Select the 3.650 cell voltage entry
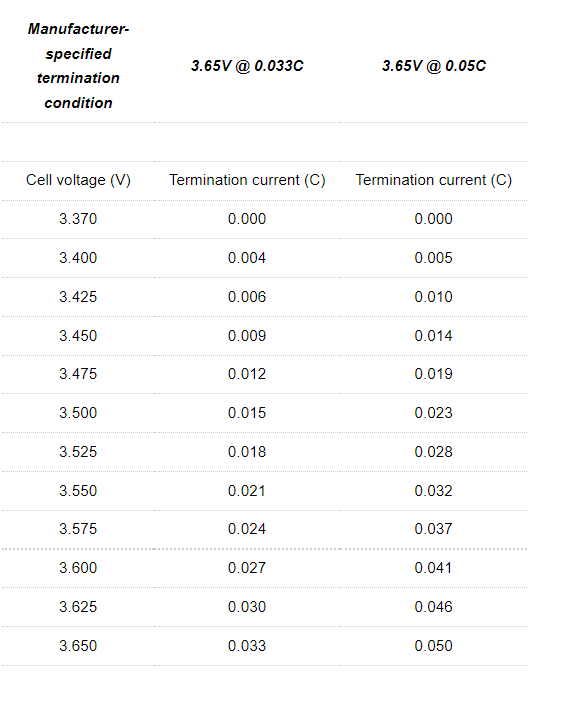 click(x=78, y=646)
